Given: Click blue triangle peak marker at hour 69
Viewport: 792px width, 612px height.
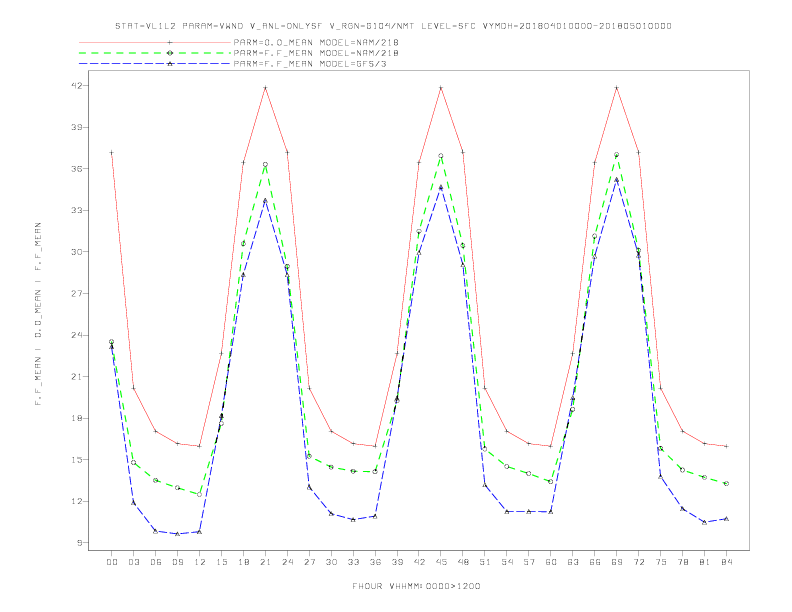Looking at the screenshot, I should pyautogui.click(x=617, y=180).
